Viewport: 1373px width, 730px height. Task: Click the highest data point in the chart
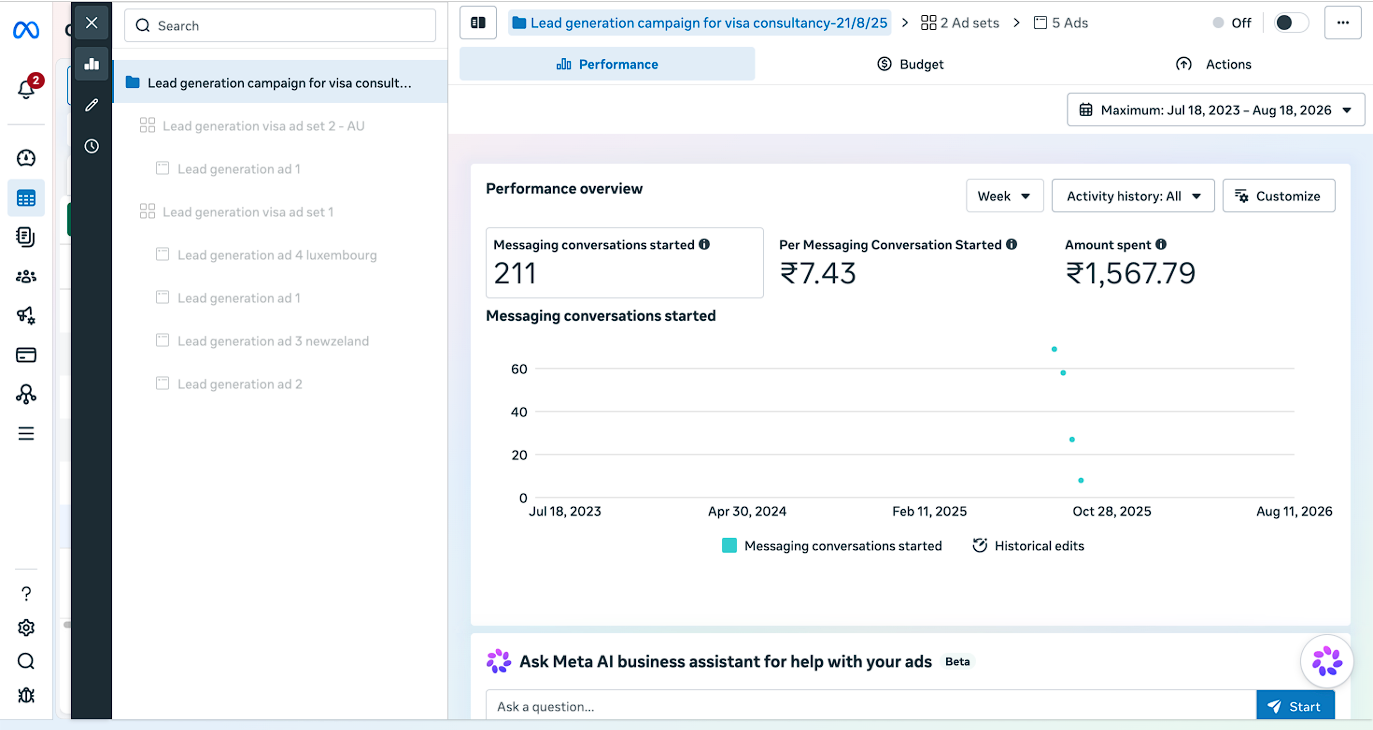[1054, 349]
